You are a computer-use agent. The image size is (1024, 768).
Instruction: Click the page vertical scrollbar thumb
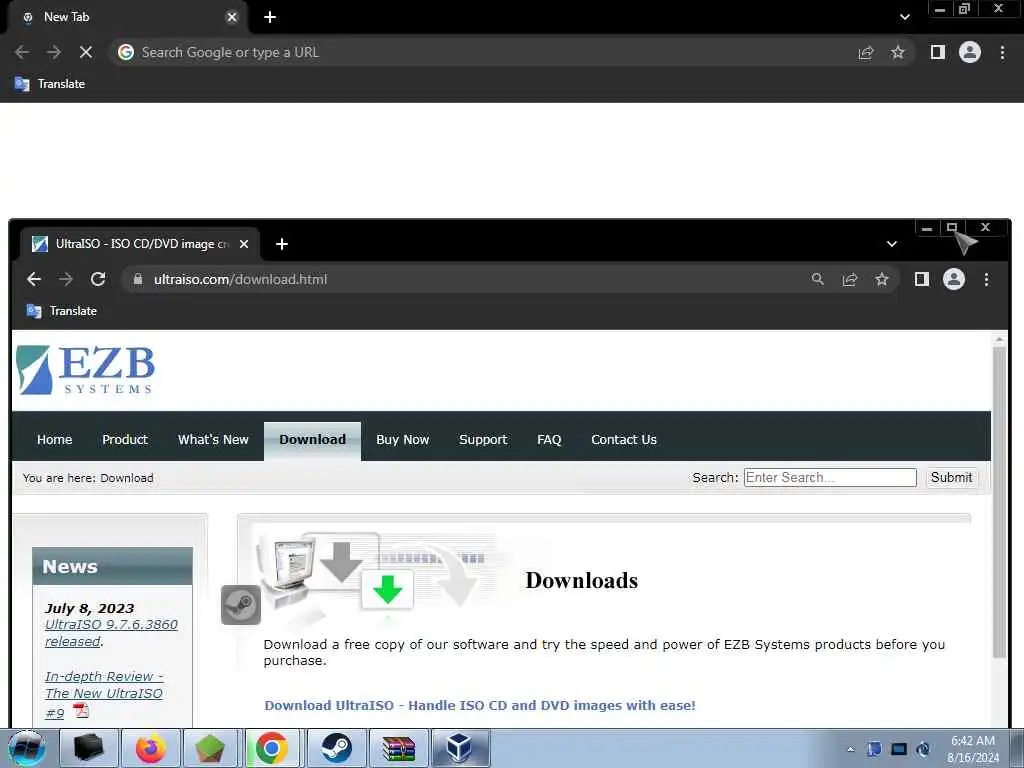[x=999, y=503]
